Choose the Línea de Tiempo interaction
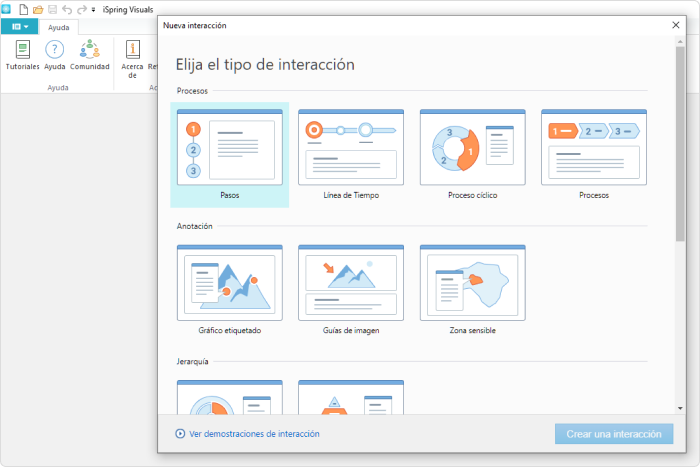This screenshot has width=700, height=467. pos(351,154)
